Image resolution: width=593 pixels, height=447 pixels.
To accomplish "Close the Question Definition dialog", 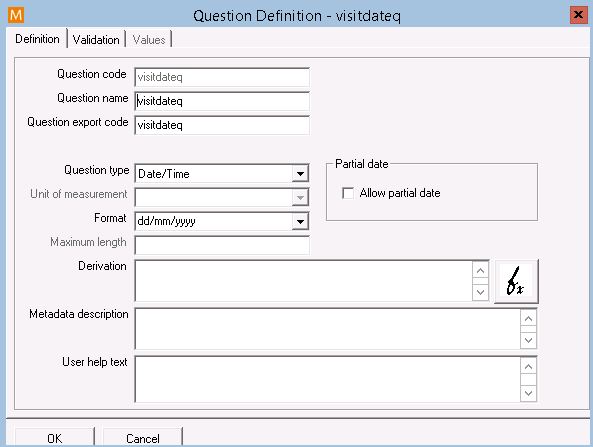I will coord(578,15).
